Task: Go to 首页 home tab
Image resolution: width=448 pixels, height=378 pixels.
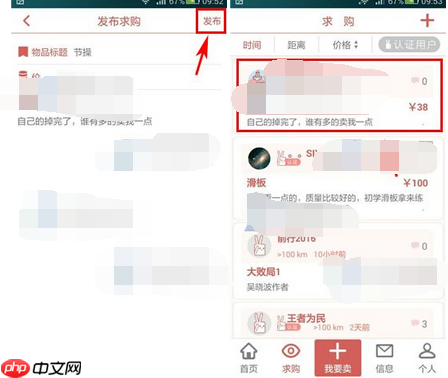Action: pyautogui.click(x=249, y=358)
